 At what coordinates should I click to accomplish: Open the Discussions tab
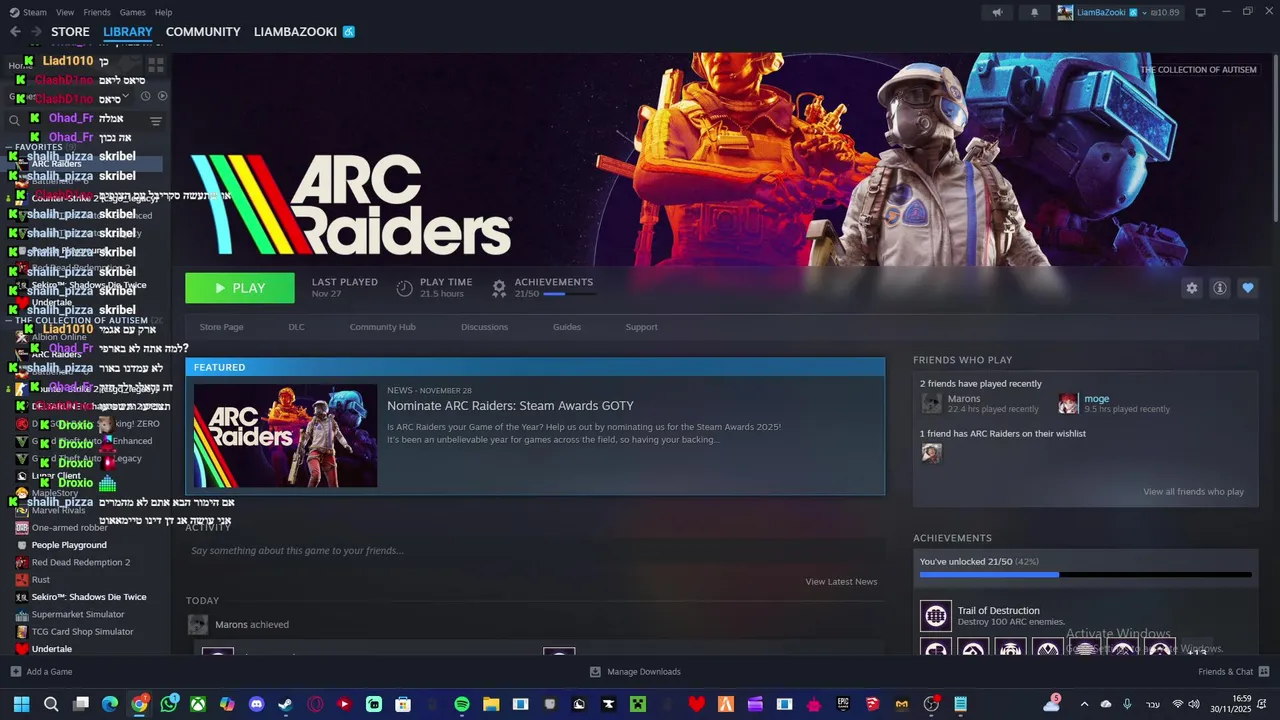[x=484, y=327]
